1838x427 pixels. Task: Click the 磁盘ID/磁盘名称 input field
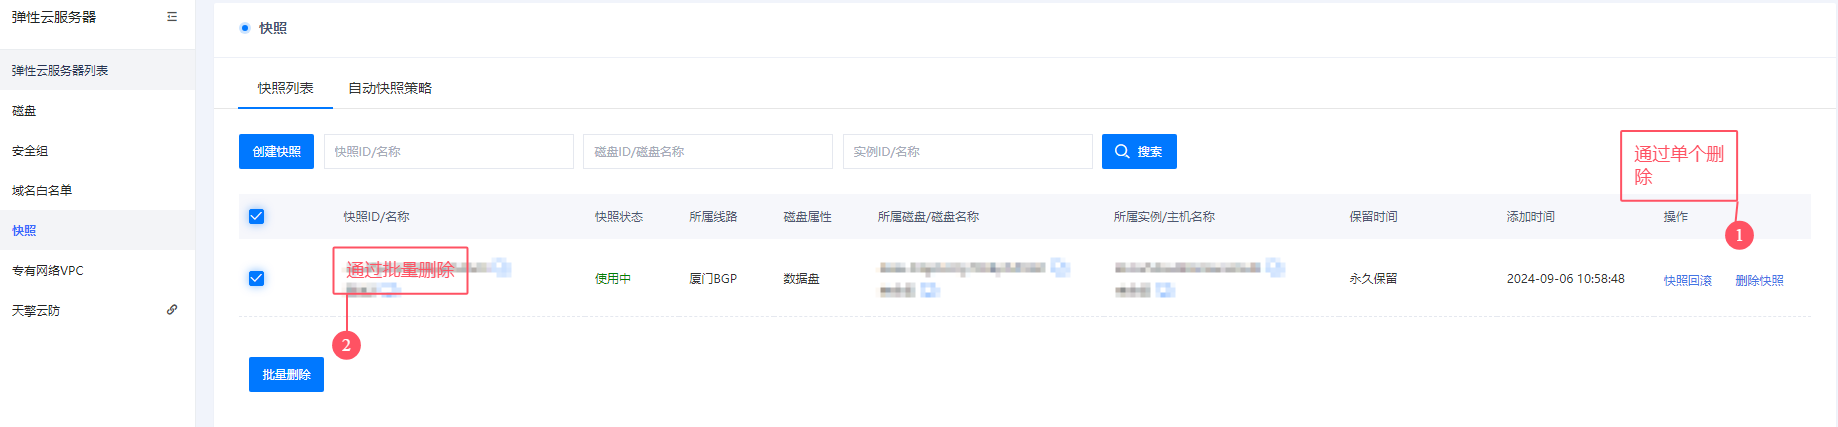(x=707, y=152)
